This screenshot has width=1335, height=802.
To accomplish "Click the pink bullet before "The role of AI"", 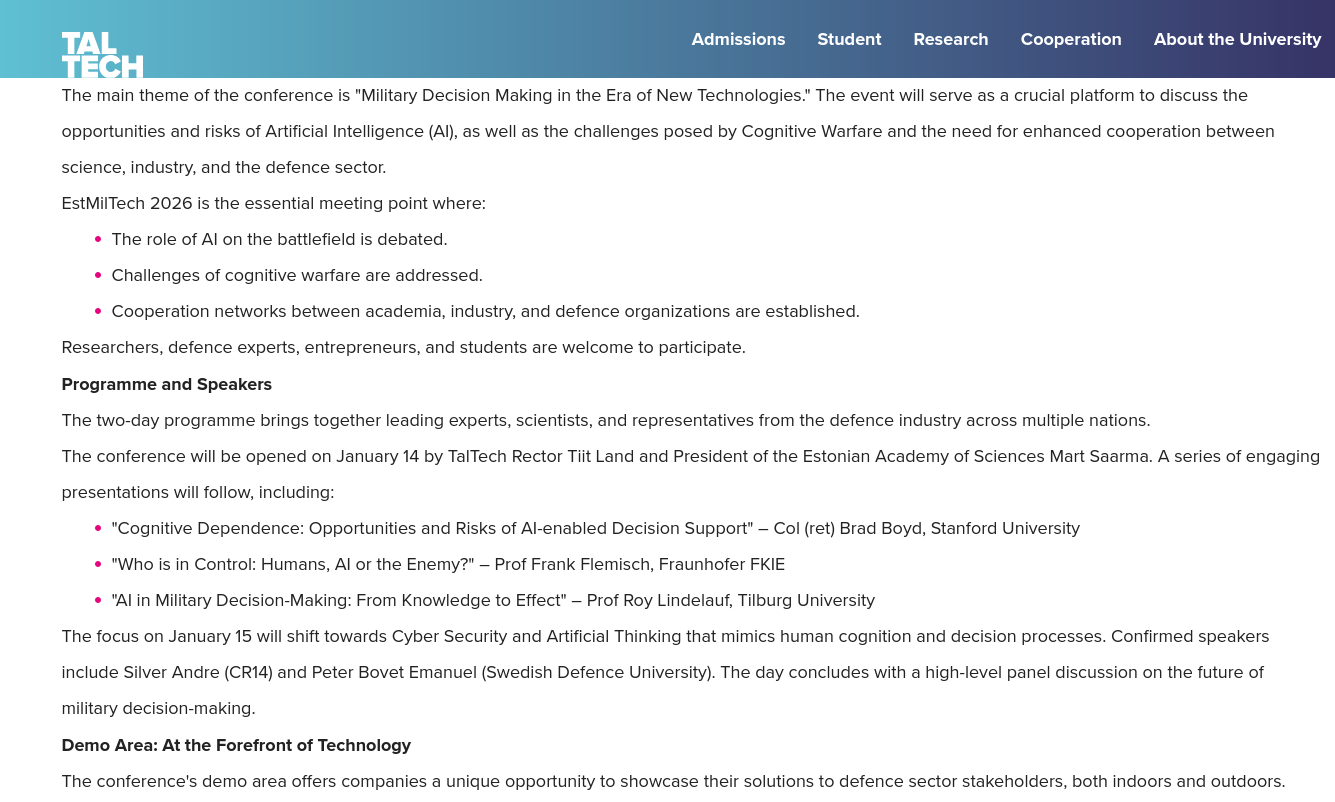I will coord(98,240).
